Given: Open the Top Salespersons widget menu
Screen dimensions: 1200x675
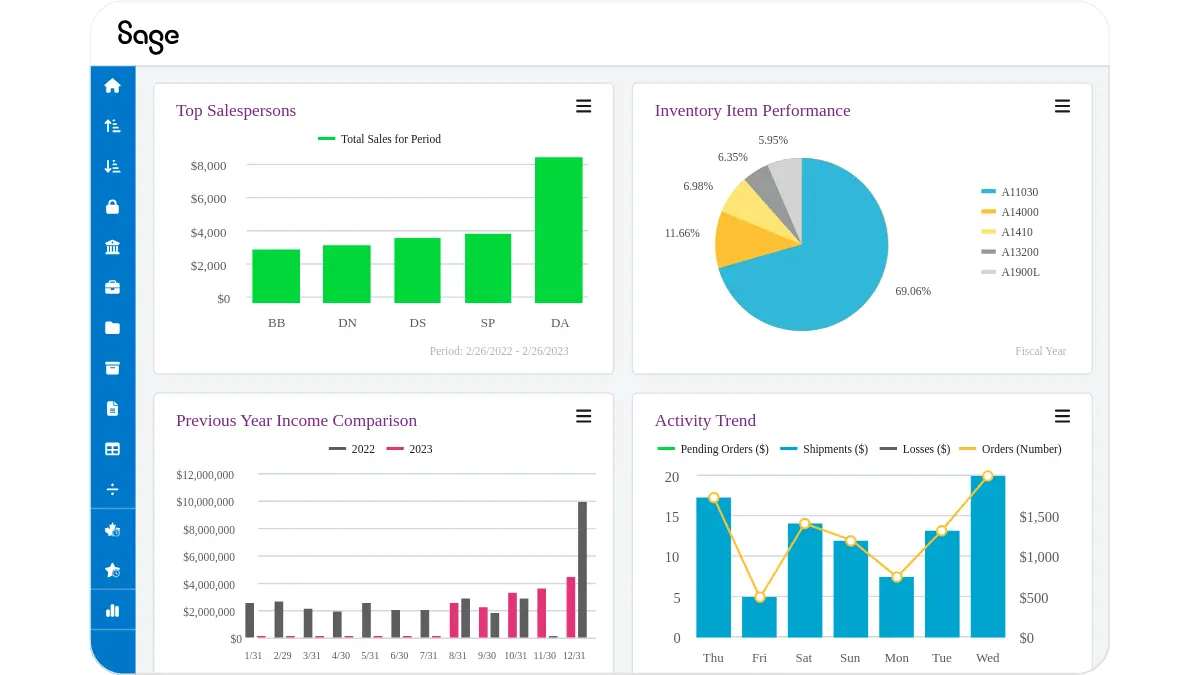Looking at the screenshot, I should (x=583, y=105).
